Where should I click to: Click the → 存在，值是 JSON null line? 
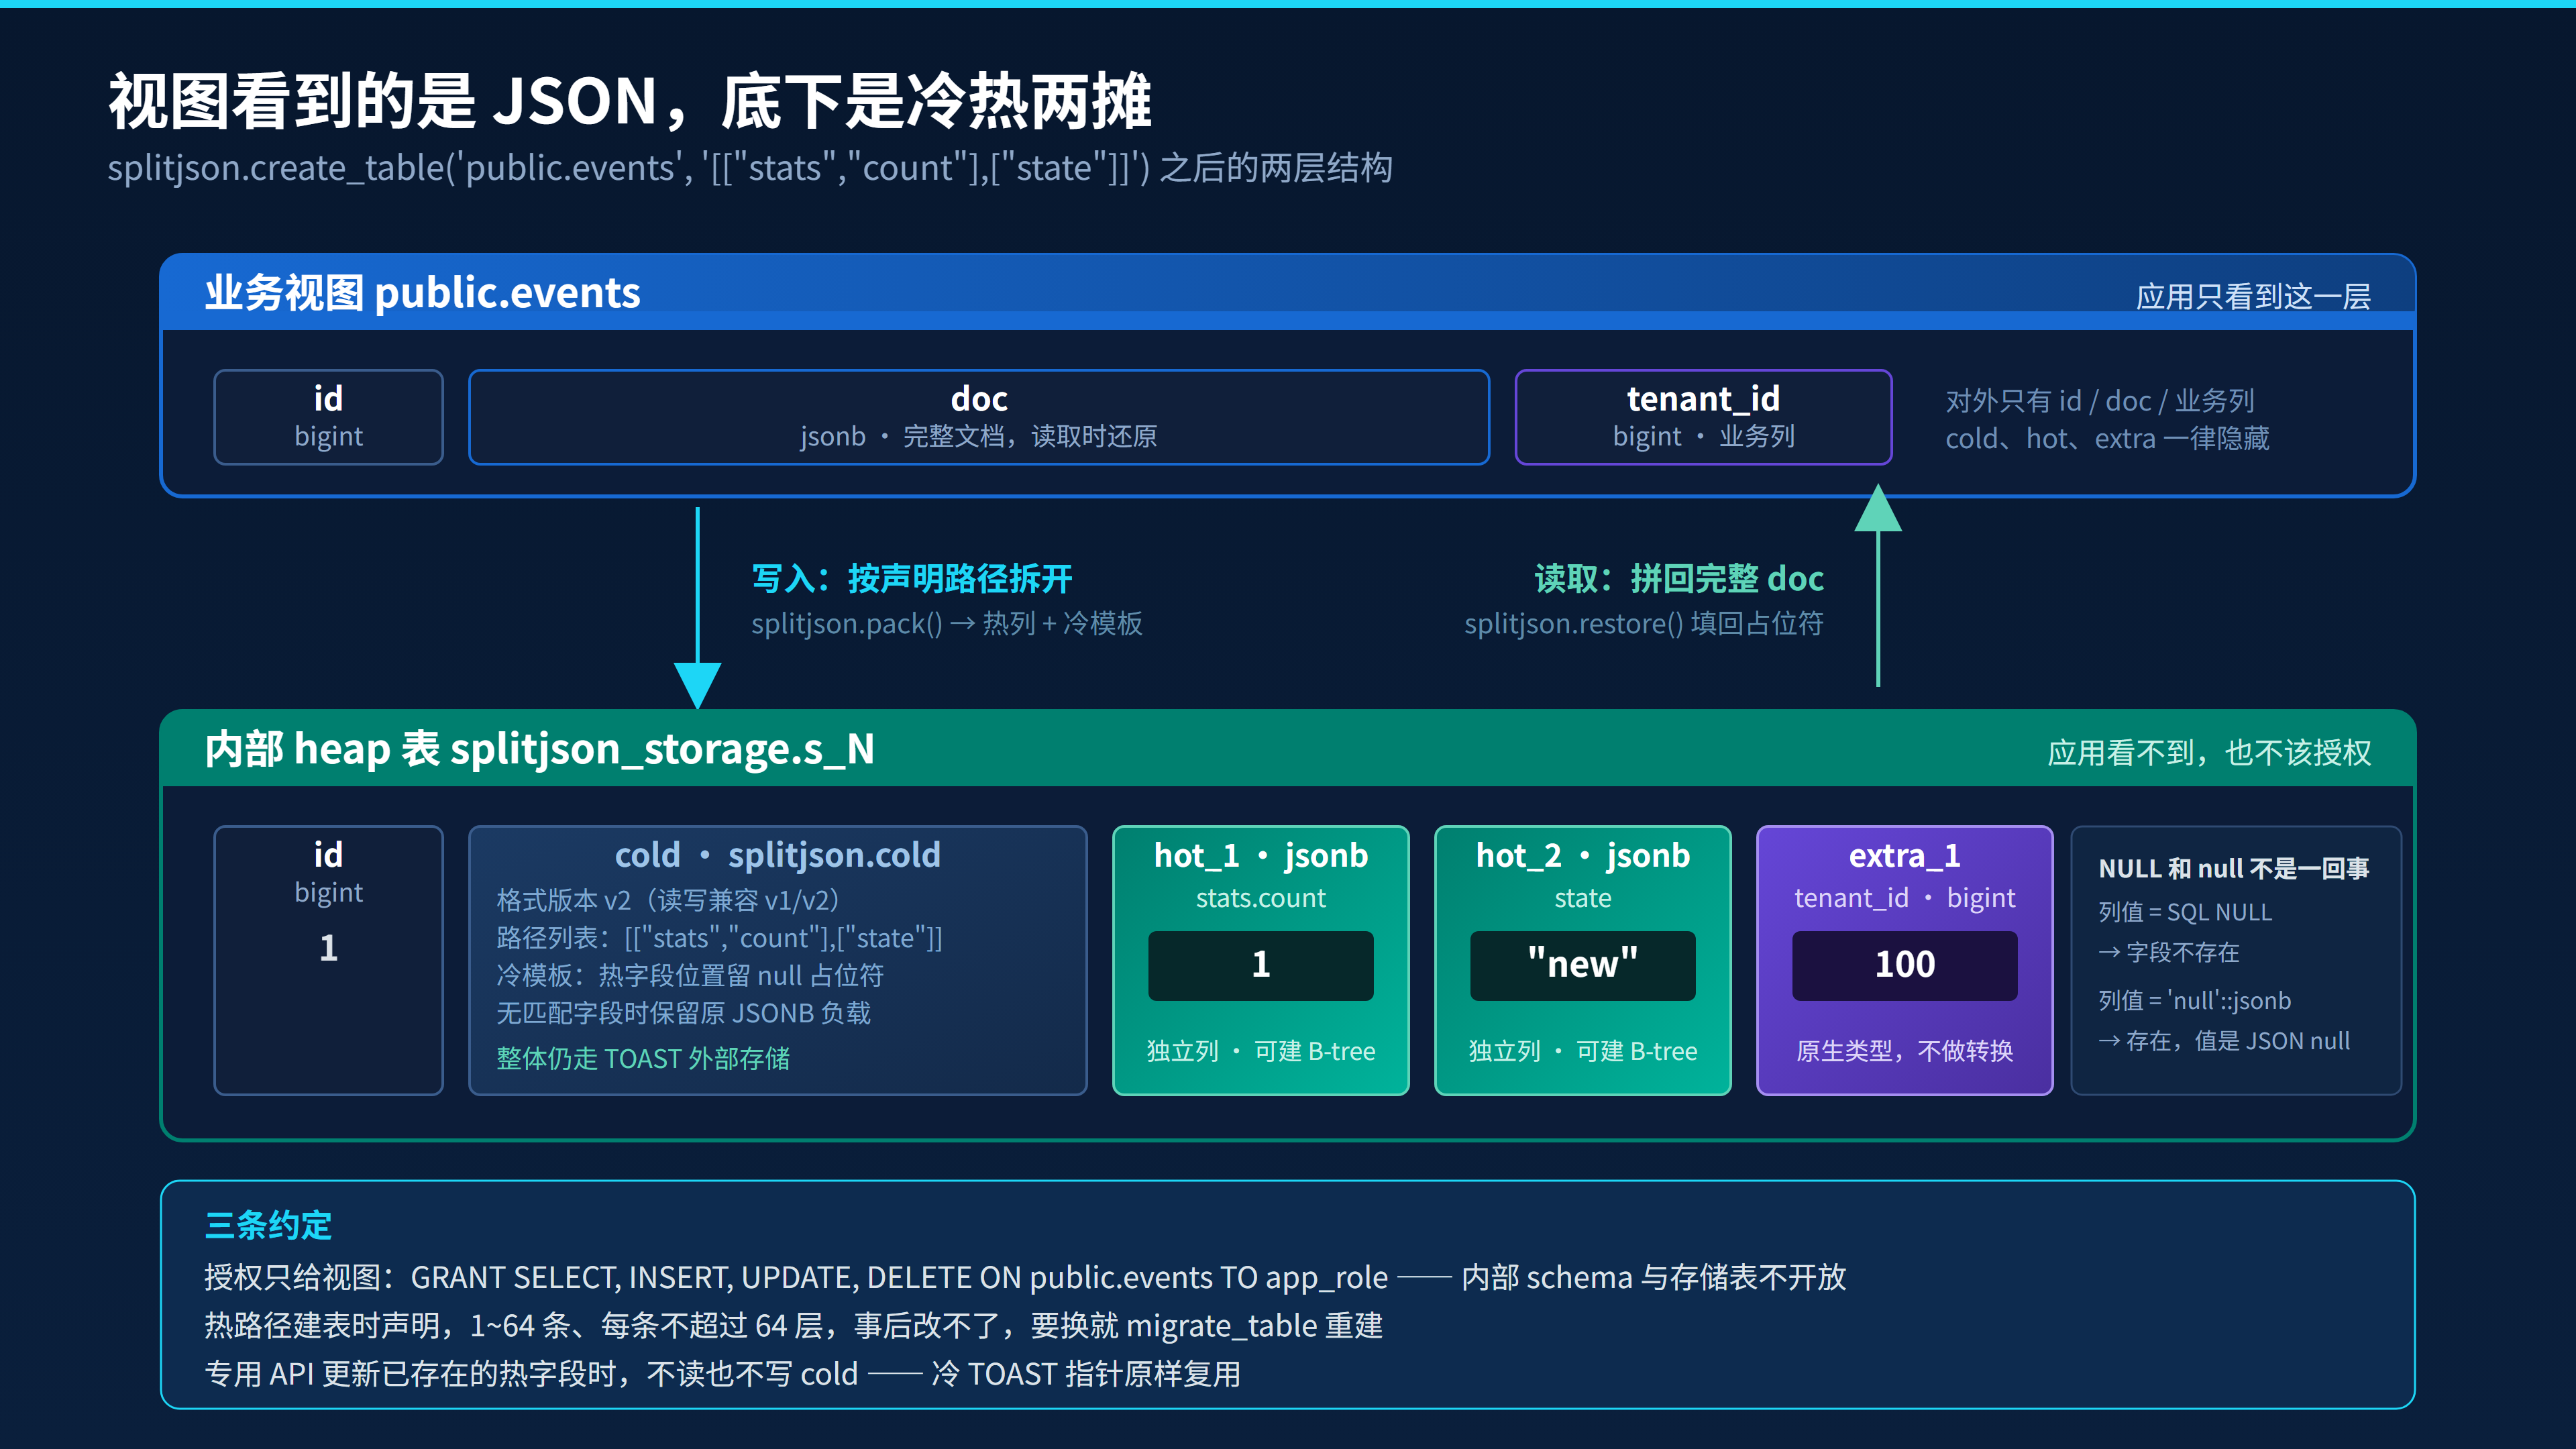[x=2224, y=1041]
